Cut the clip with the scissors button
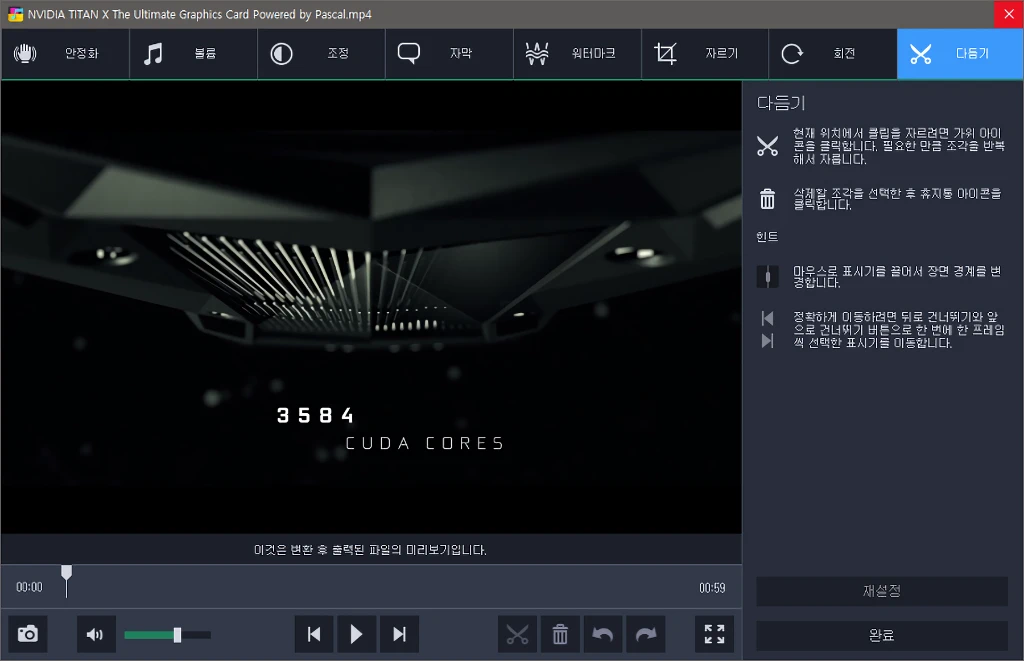The width and height of the screenshot is (1024, 661). pyautogui.click(x=517, y=634)
